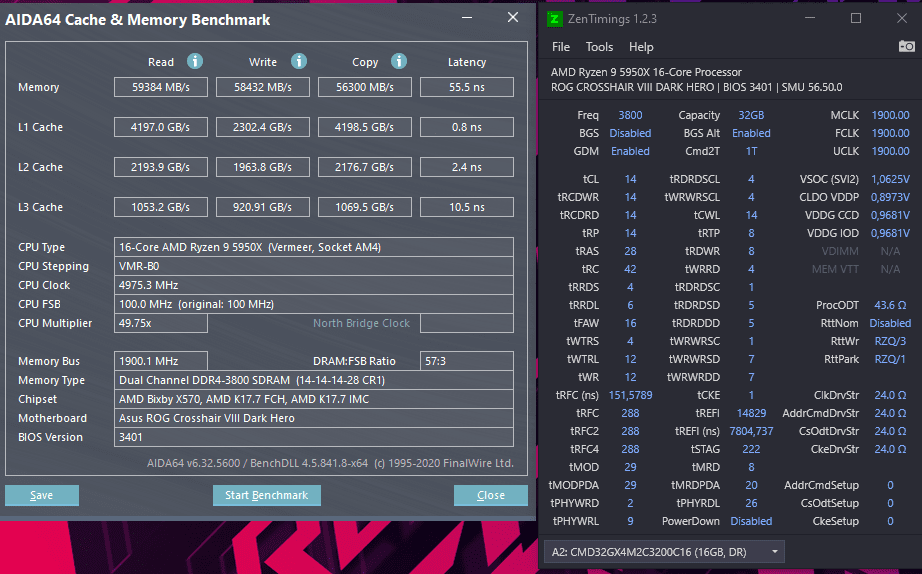Click the PowerDown Disabled value
The width and height of the screenshot is (922, 574).
[x=751, y=521]
